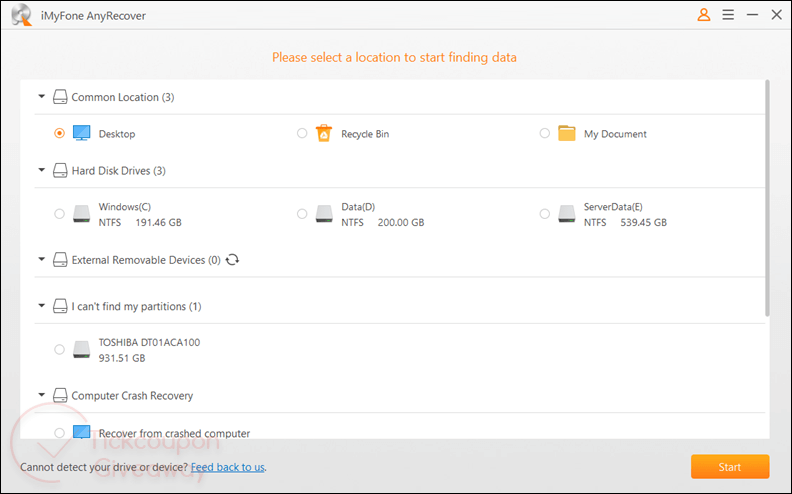Minimize the AnyRecover window
This screenshot has height=494, width=792.
(752, 15)
